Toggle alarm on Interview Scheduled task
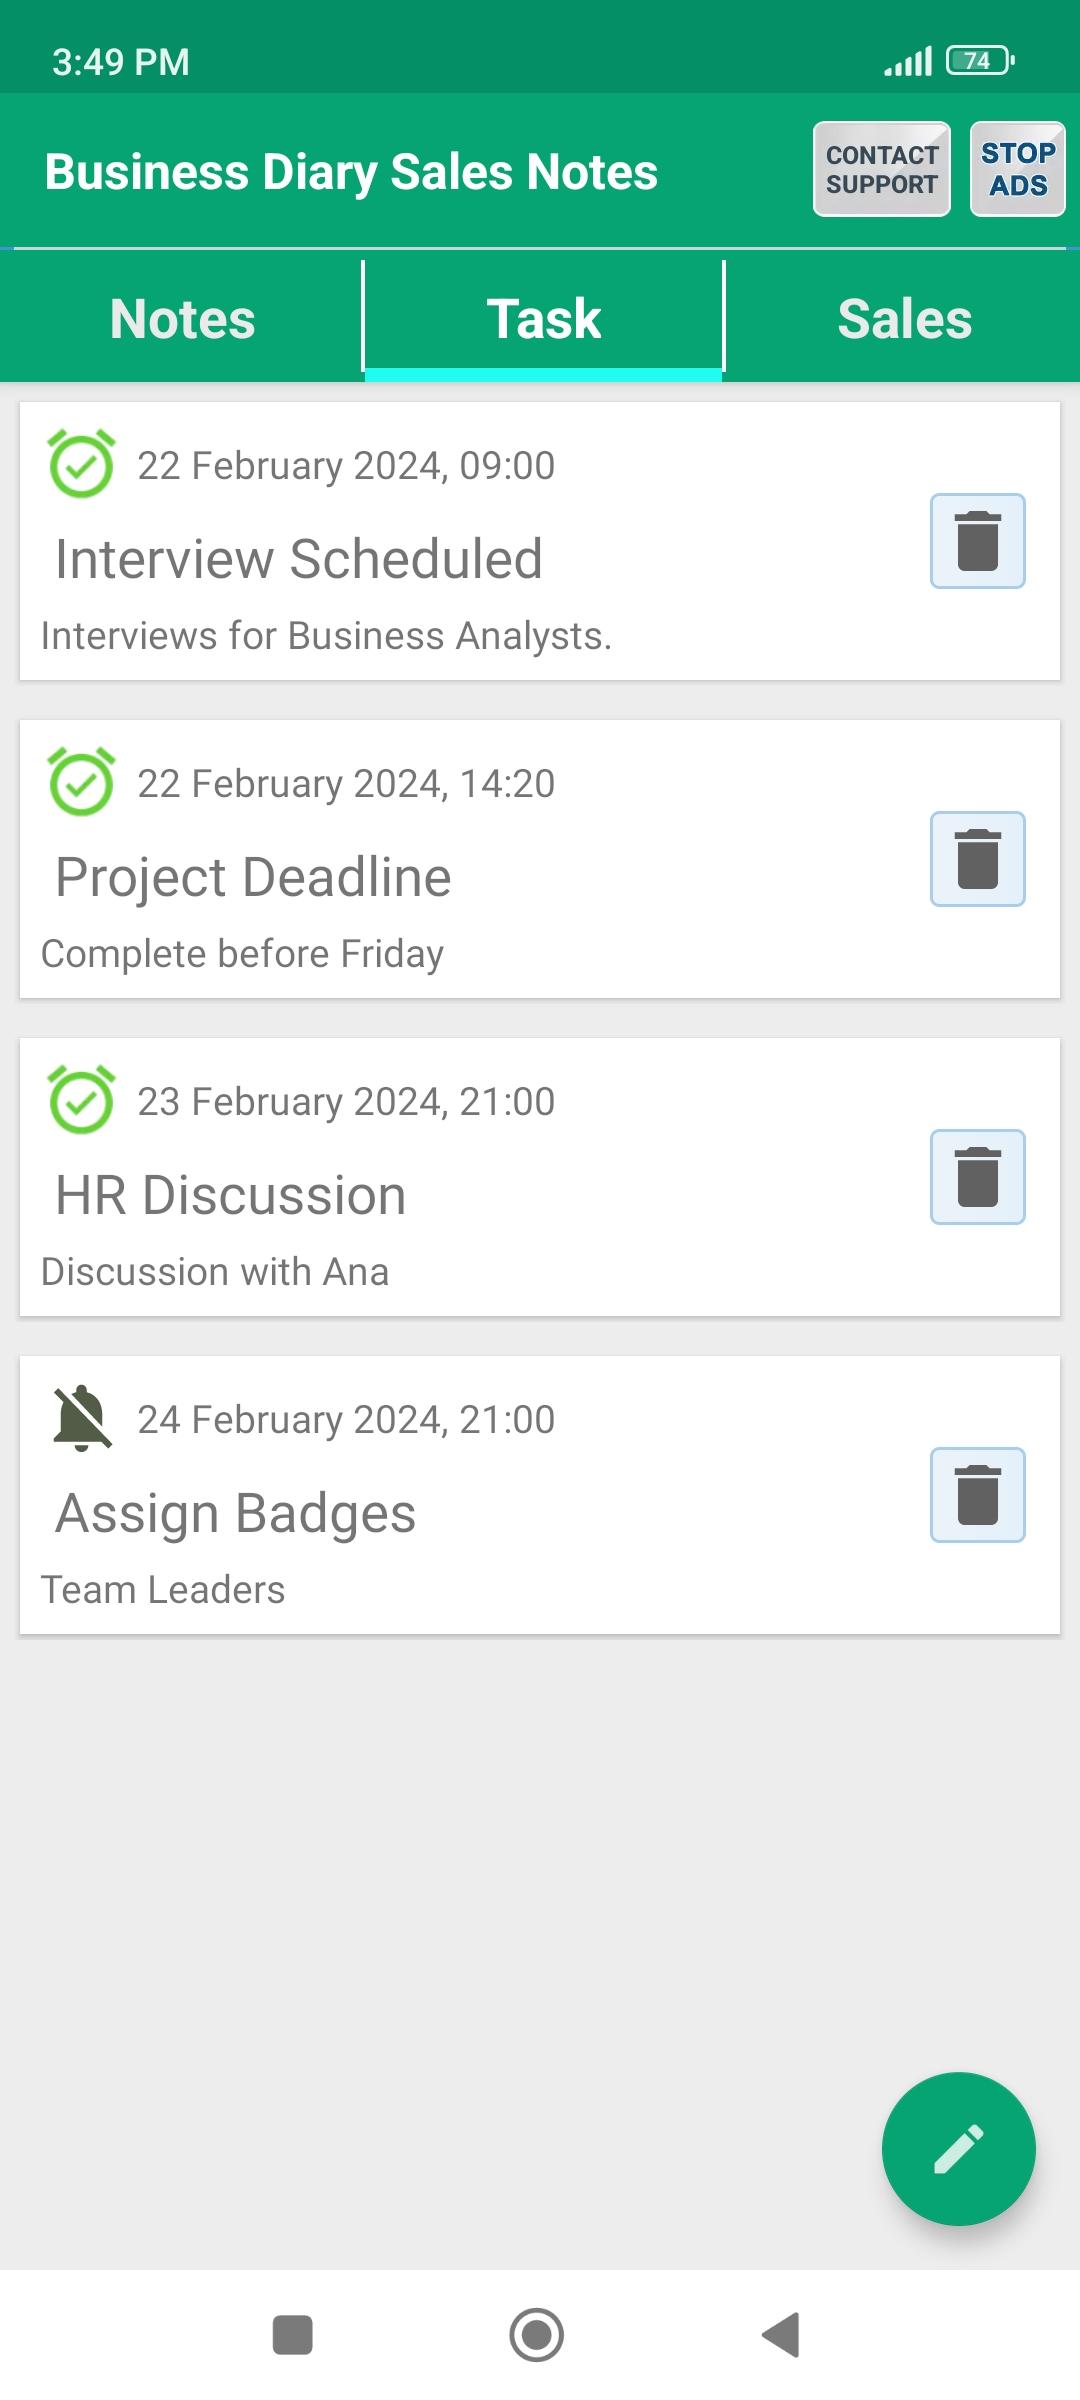The height and width of the screenshot is (2400, 1080). tap(82, 464)
